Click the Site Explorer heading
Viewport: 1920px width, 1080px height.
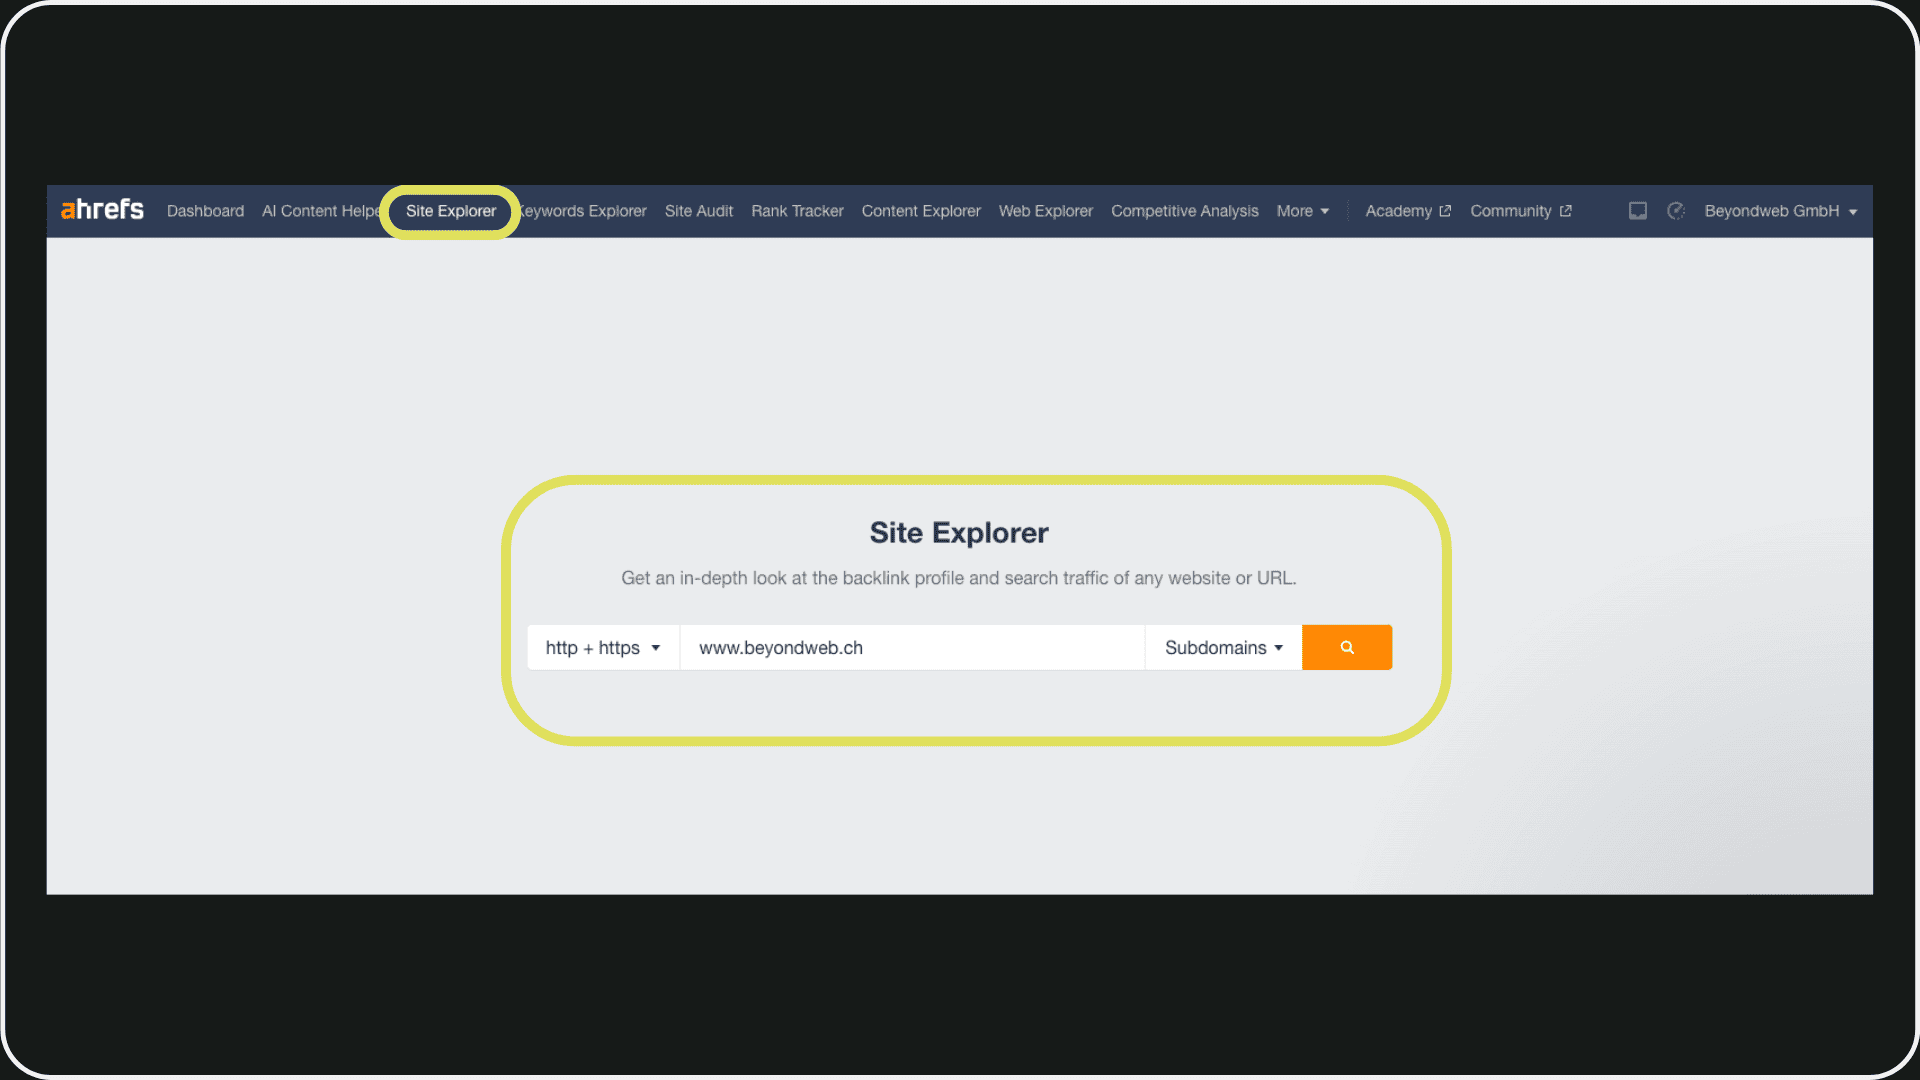959,533
